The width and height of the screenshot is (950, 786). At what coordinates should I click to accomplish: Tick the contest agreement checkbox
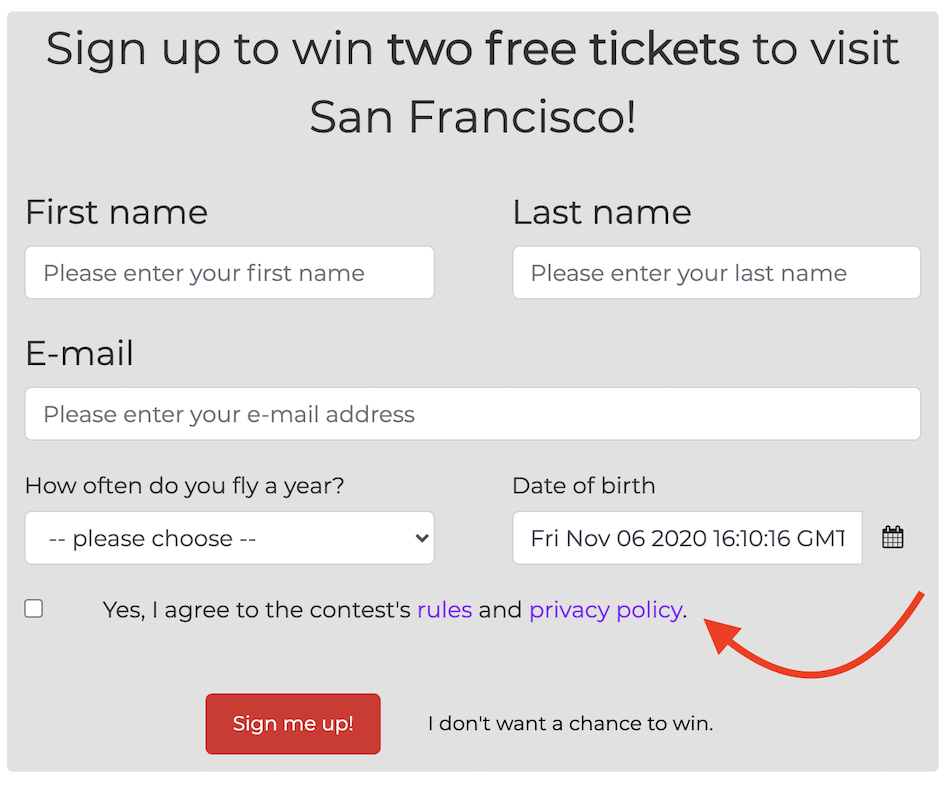tap(34, 608)
